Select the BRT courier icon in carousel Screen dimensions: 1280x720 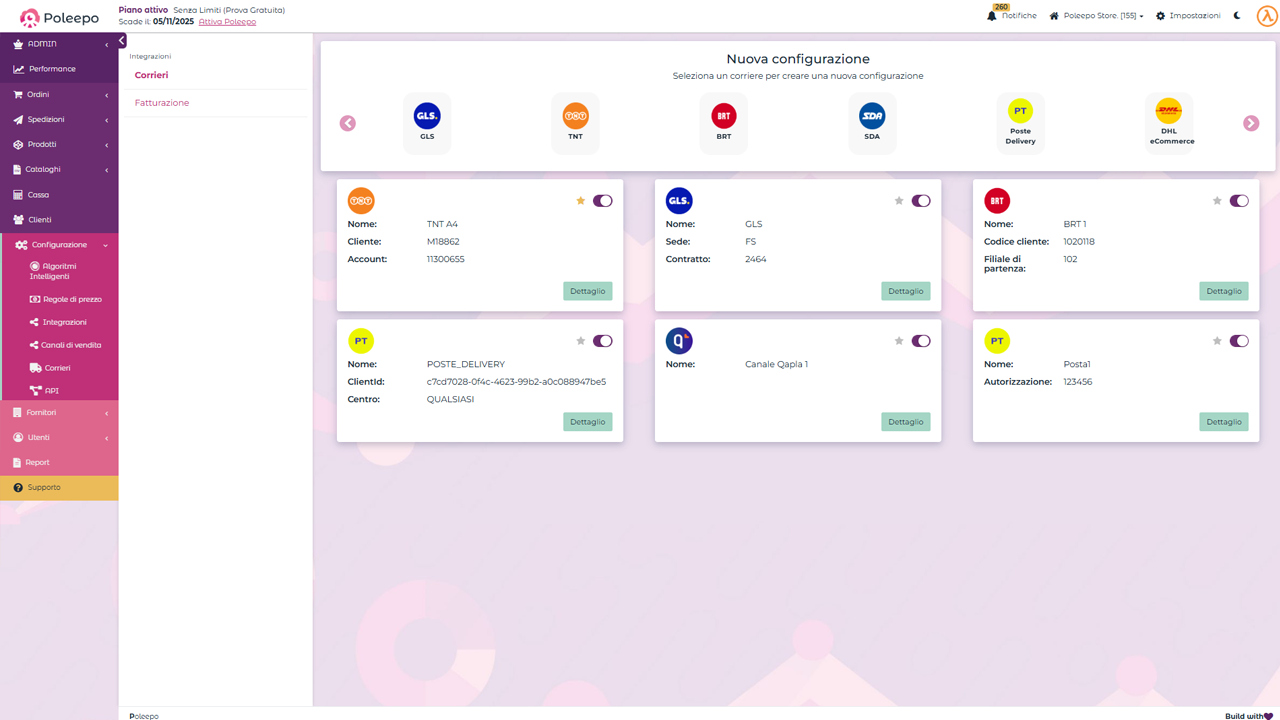point(724,123)
